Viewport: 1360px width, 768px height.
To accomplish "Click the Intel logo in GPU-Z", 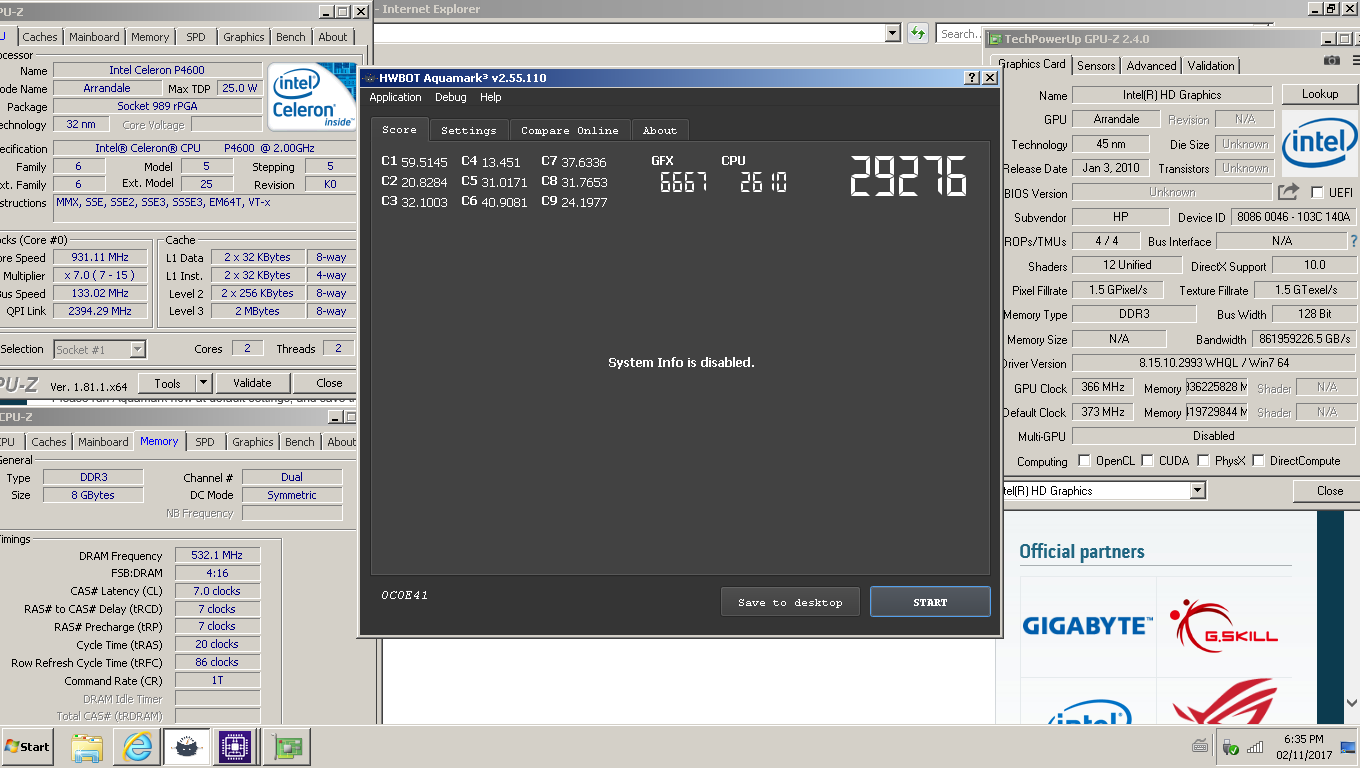I will [x=1319, y=144].
